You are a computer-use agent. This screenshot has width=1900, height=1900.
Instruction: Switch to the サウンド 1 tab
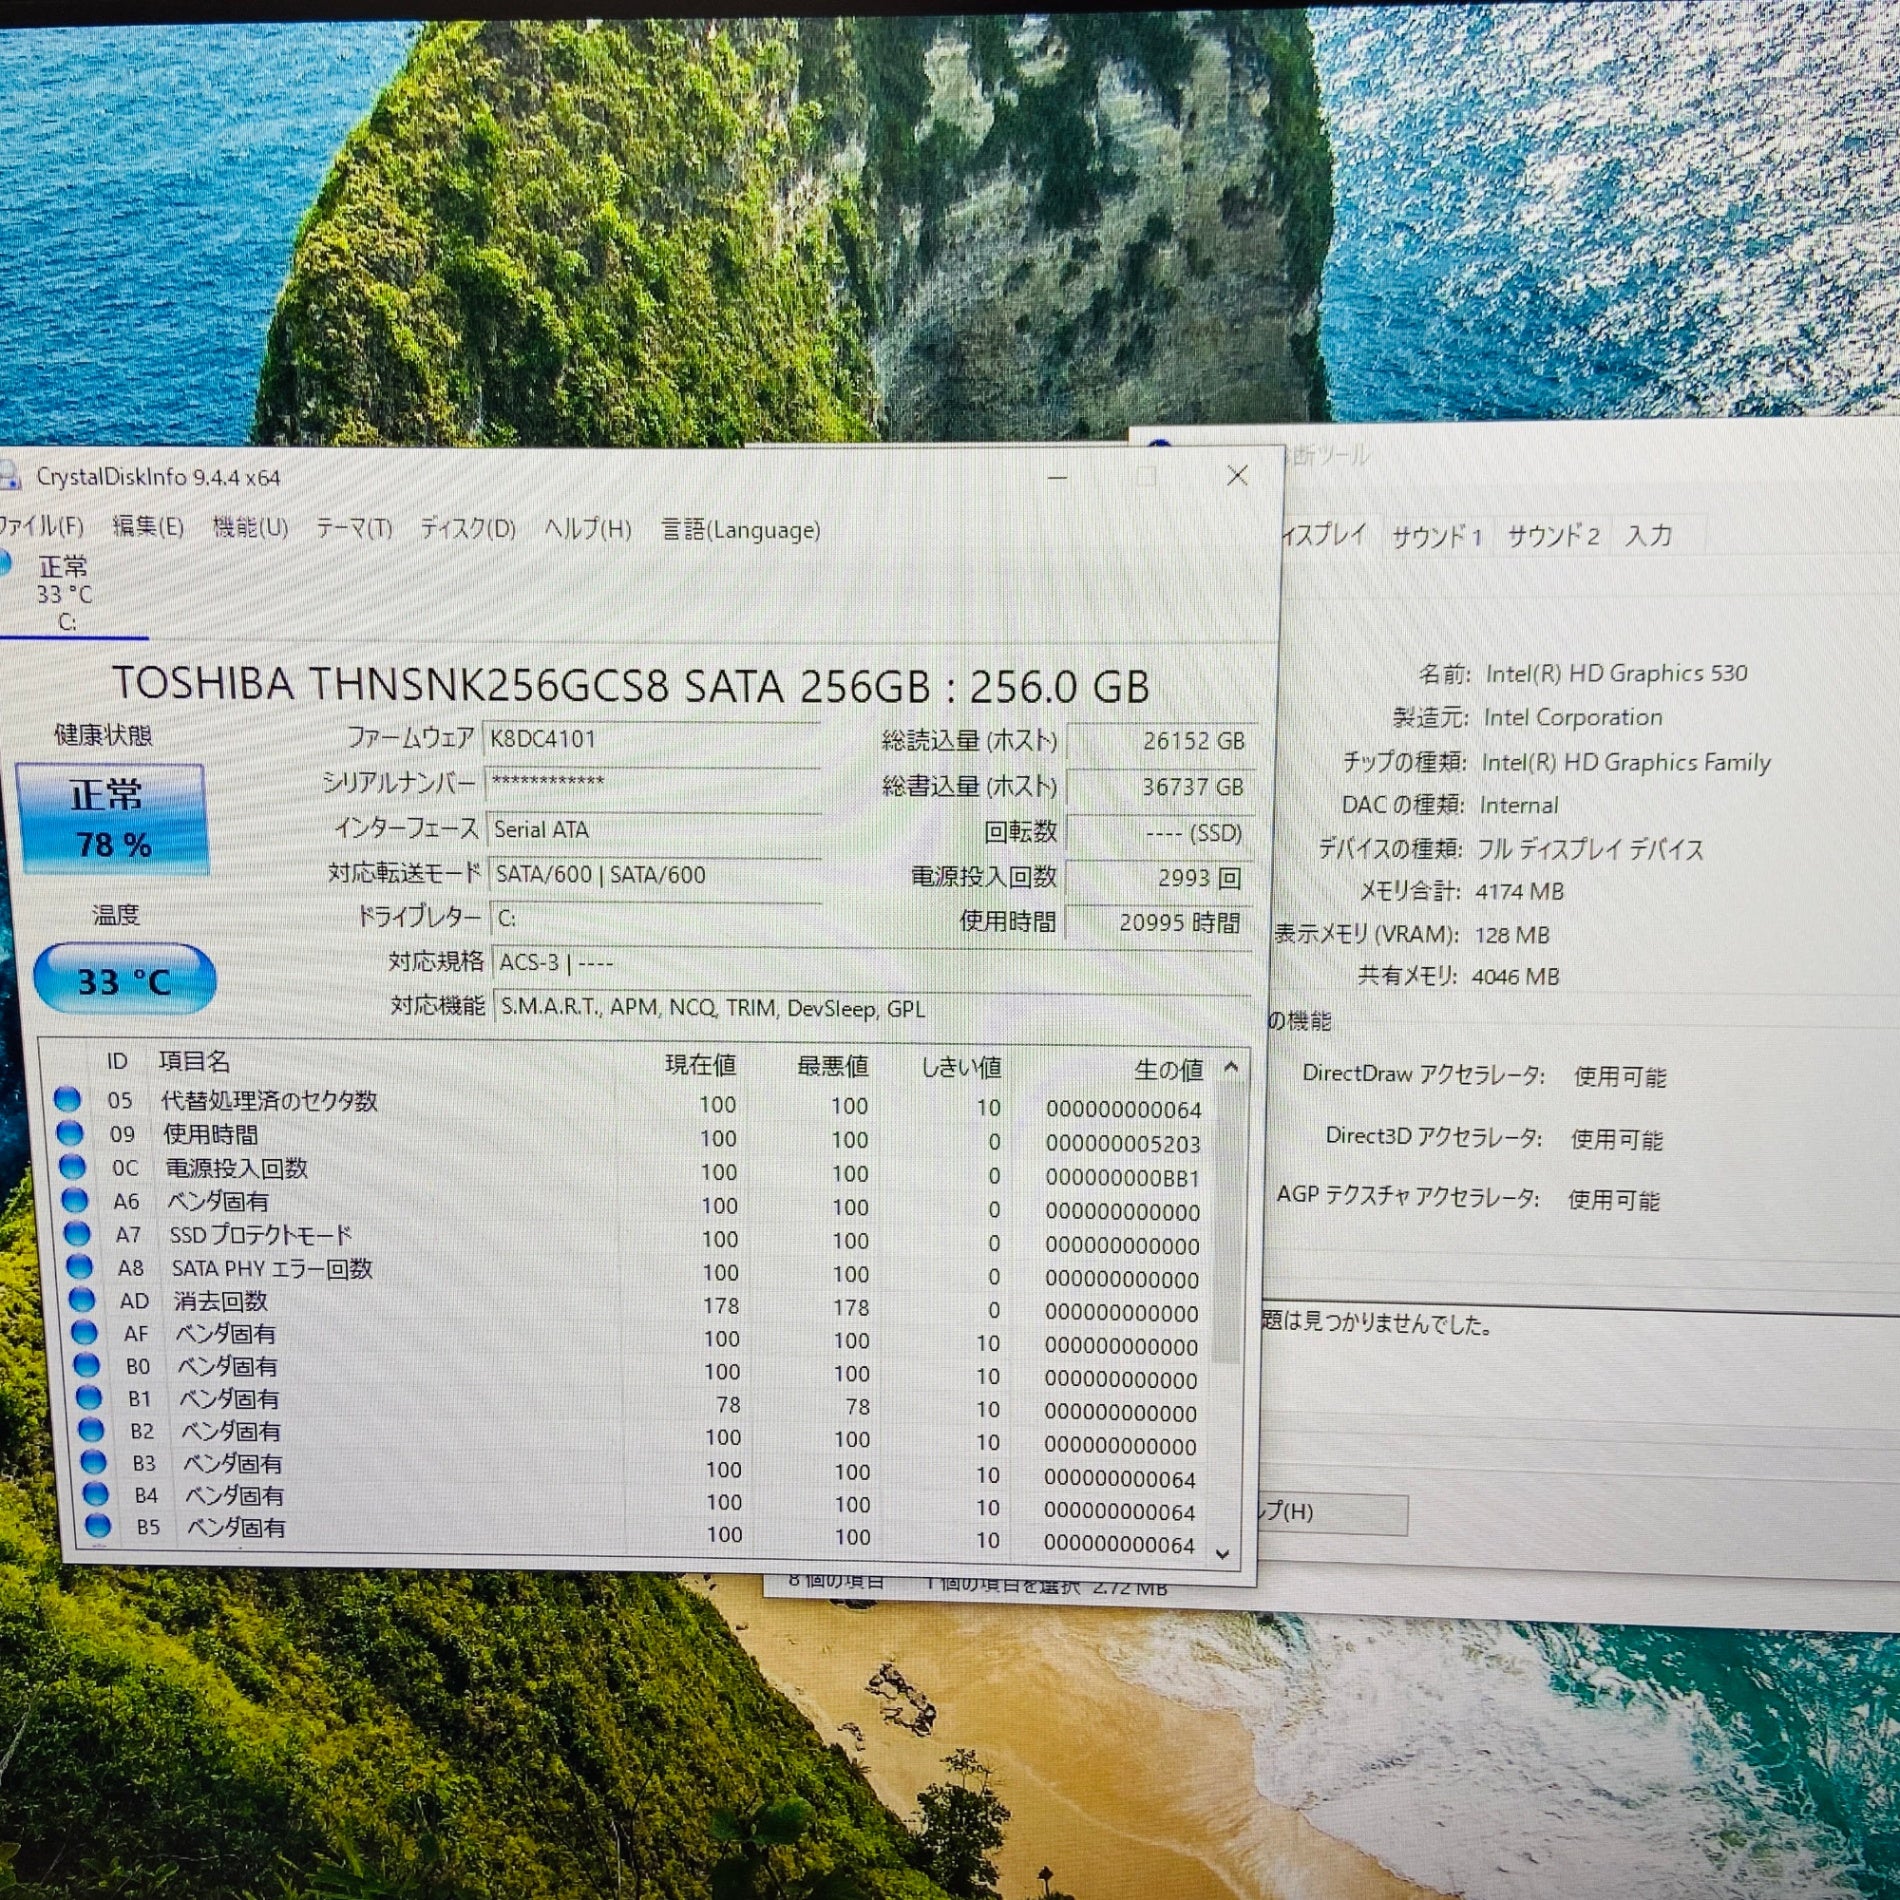1436,537
